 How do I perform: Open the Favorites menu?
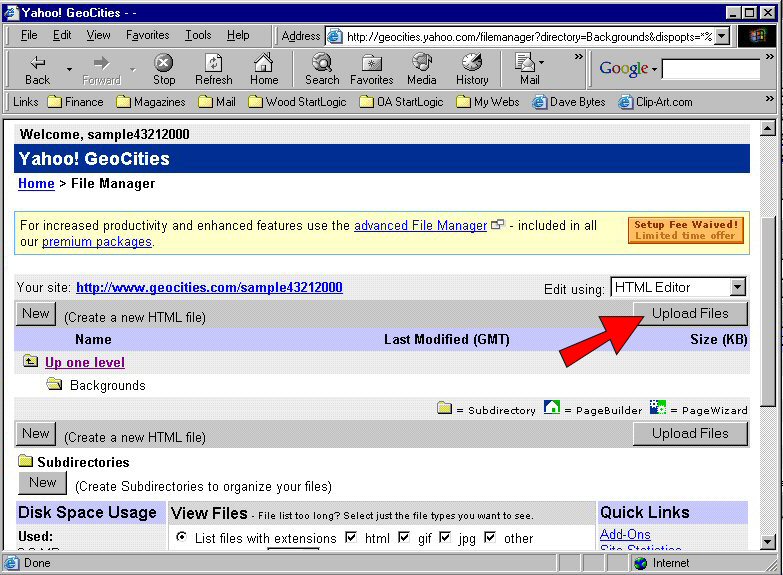coord(147,35)
